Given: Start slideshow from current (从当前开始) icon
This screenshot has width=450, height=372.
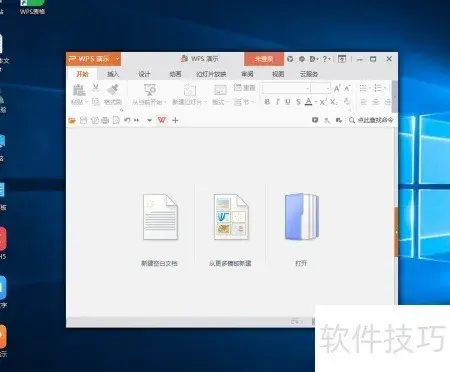Looking at the screenshot, I should point(149,90).
